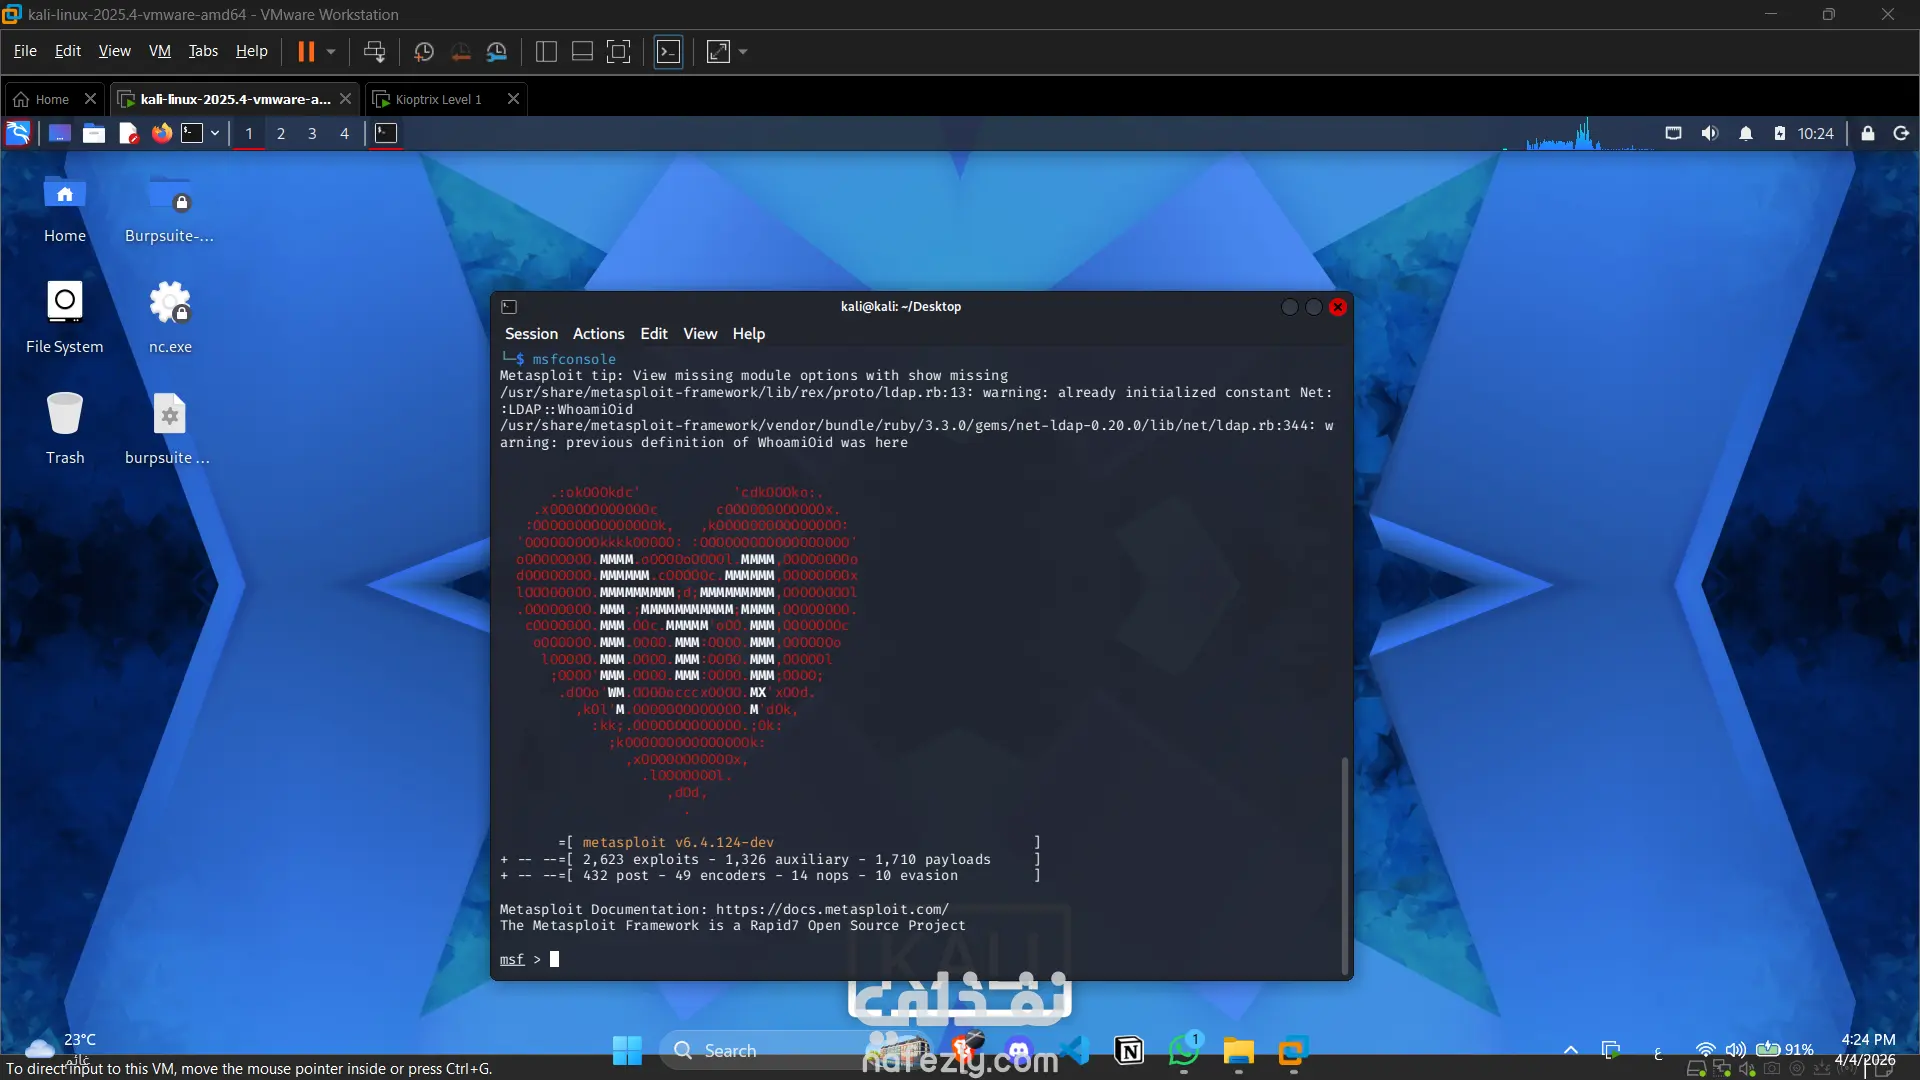Open the Home desktop folder
1920x1080 pixels.
click(65, 207)
